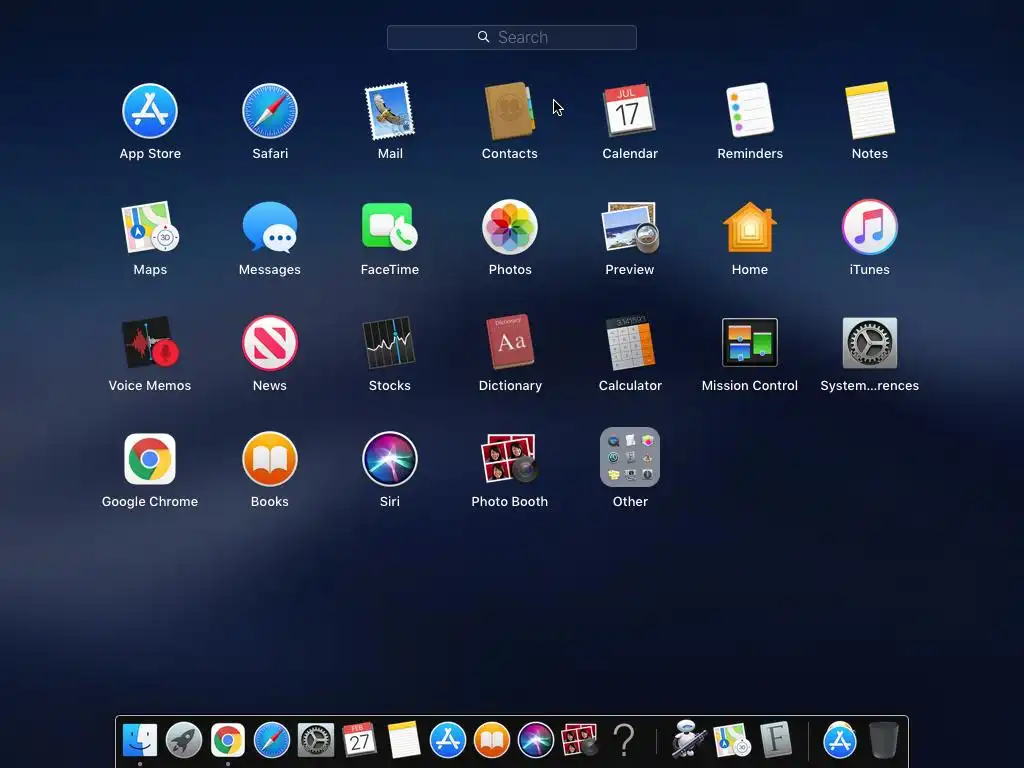The height and width of the screenshot is (768, 1024).
Task: Activate Siri from the Dock
Action: [536, 740]
